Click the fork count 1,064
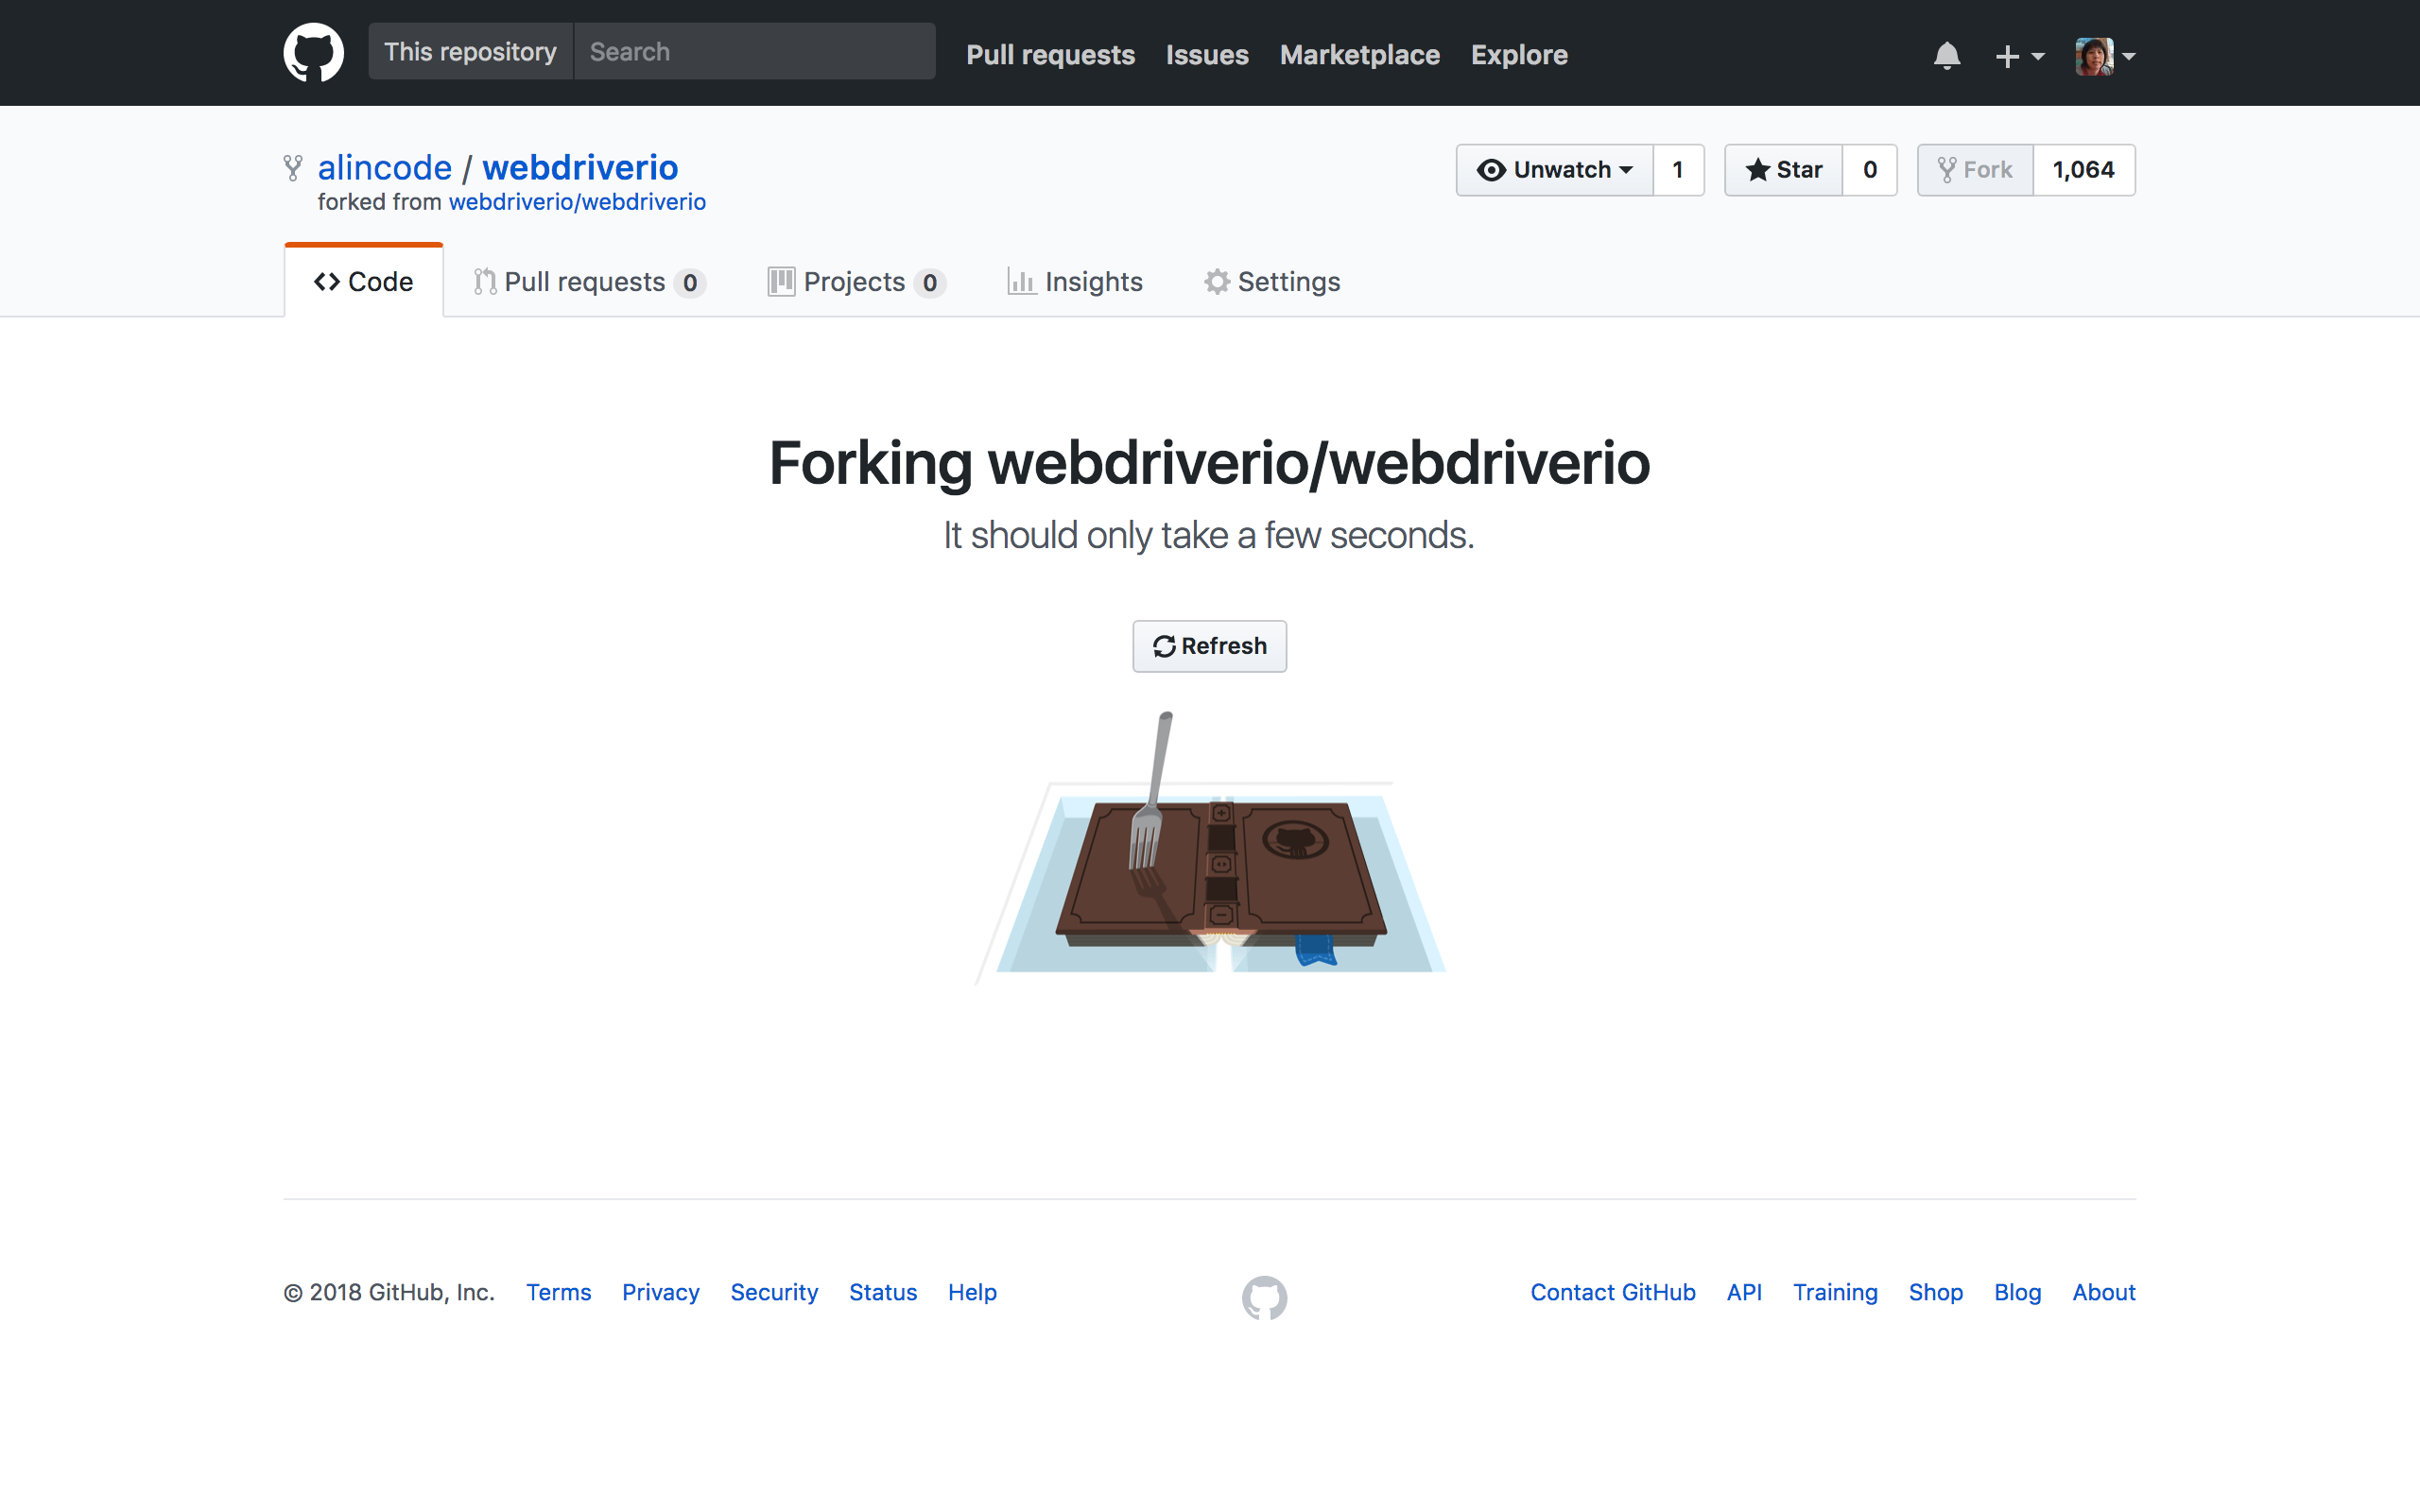This screenshot has height=1512, width=2420. (x=2083, y=170)
